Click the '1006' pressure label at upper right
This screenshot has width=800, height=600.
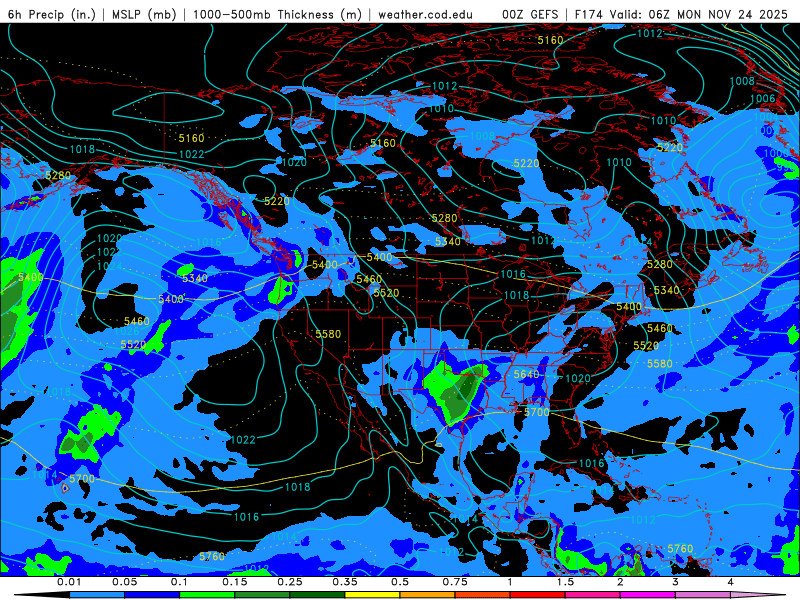pos(763,98)
